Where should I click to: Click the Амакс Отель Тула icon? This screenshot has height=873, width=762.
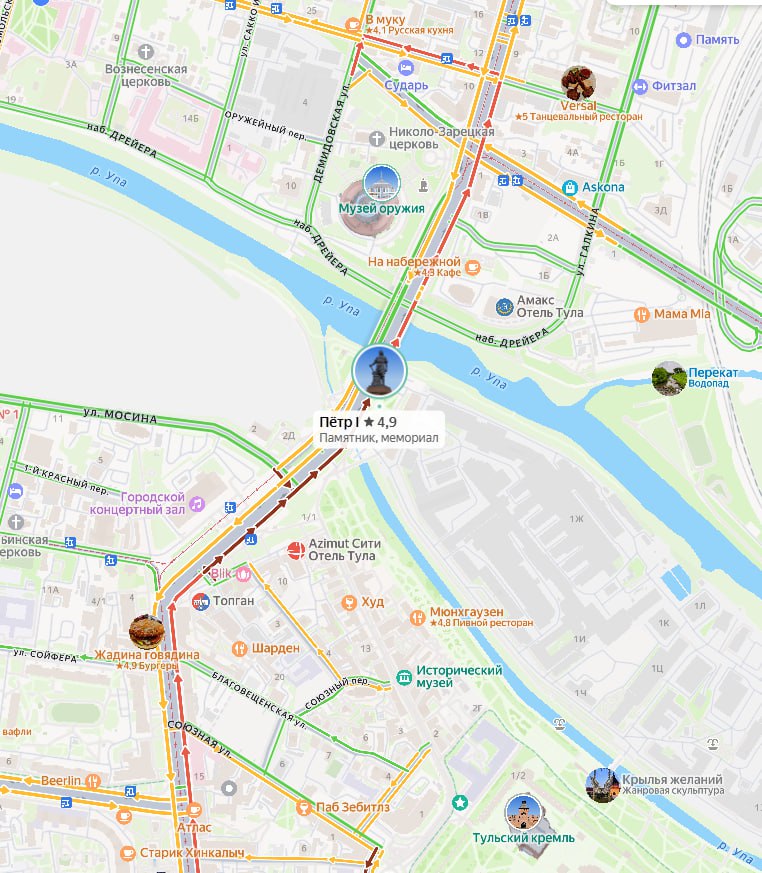click(504, 307)
